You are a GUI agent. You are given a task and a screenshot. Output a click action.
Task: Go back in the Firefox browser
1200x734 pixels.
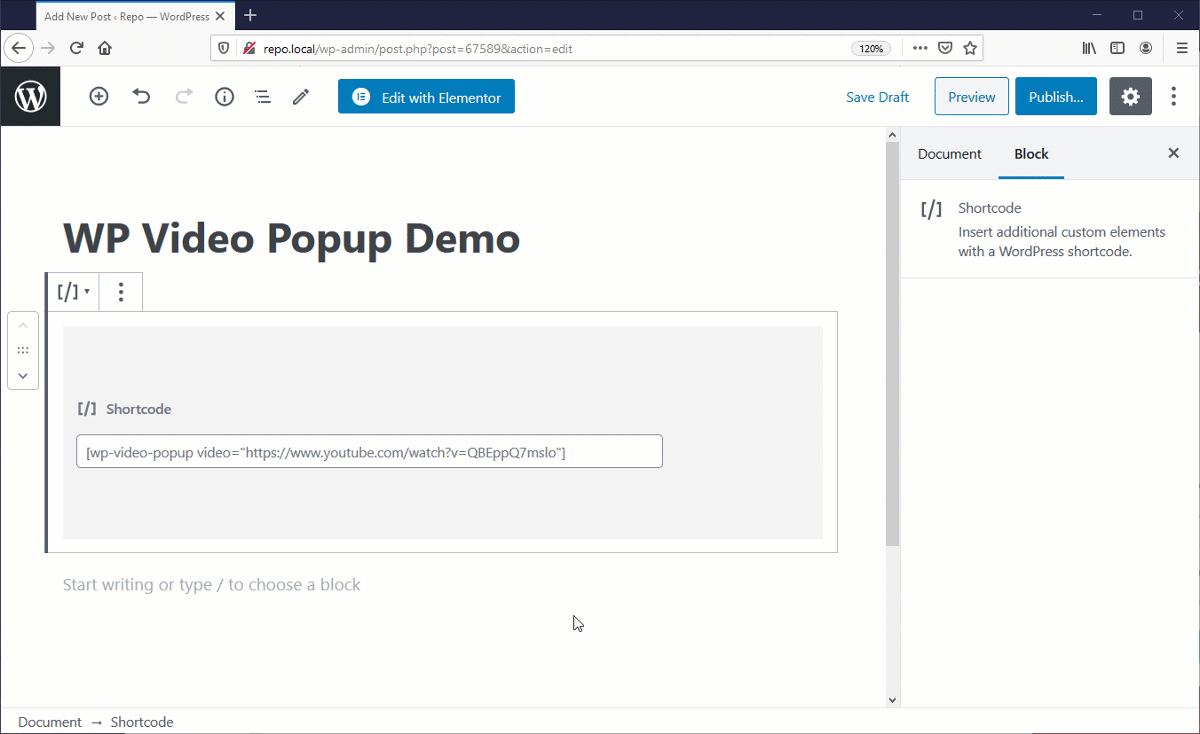(x=18, y=48)
